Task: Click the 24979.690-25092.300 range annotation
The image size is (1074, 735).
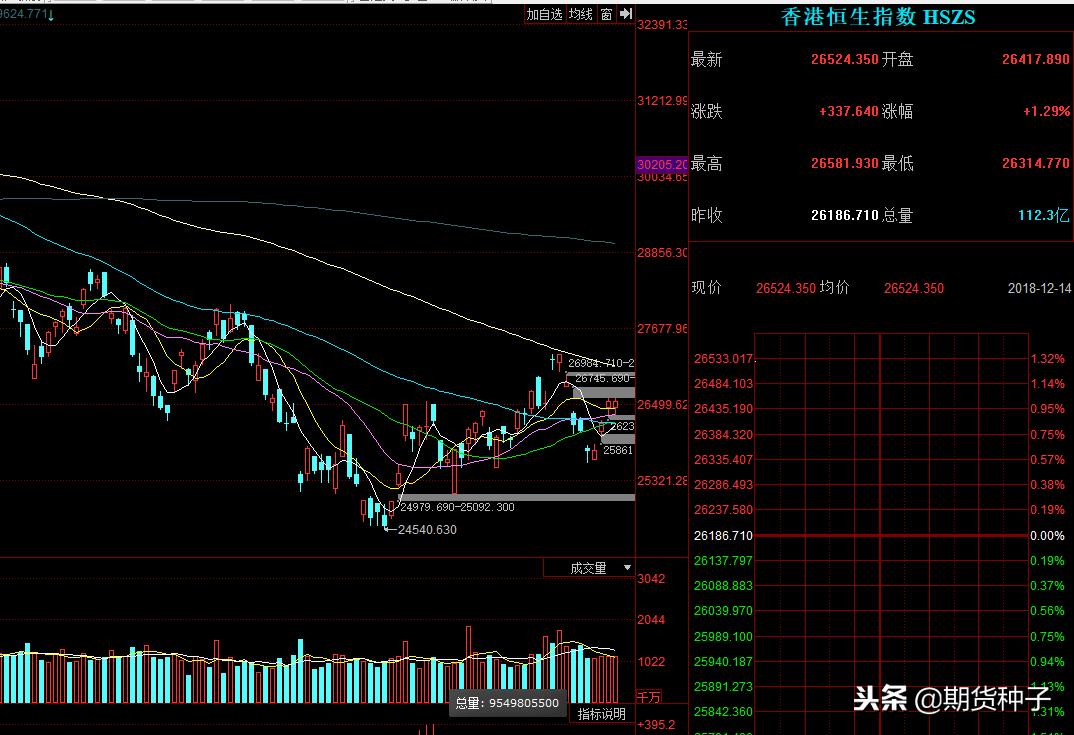Action: pyautogui.click(x=458, y=507)
